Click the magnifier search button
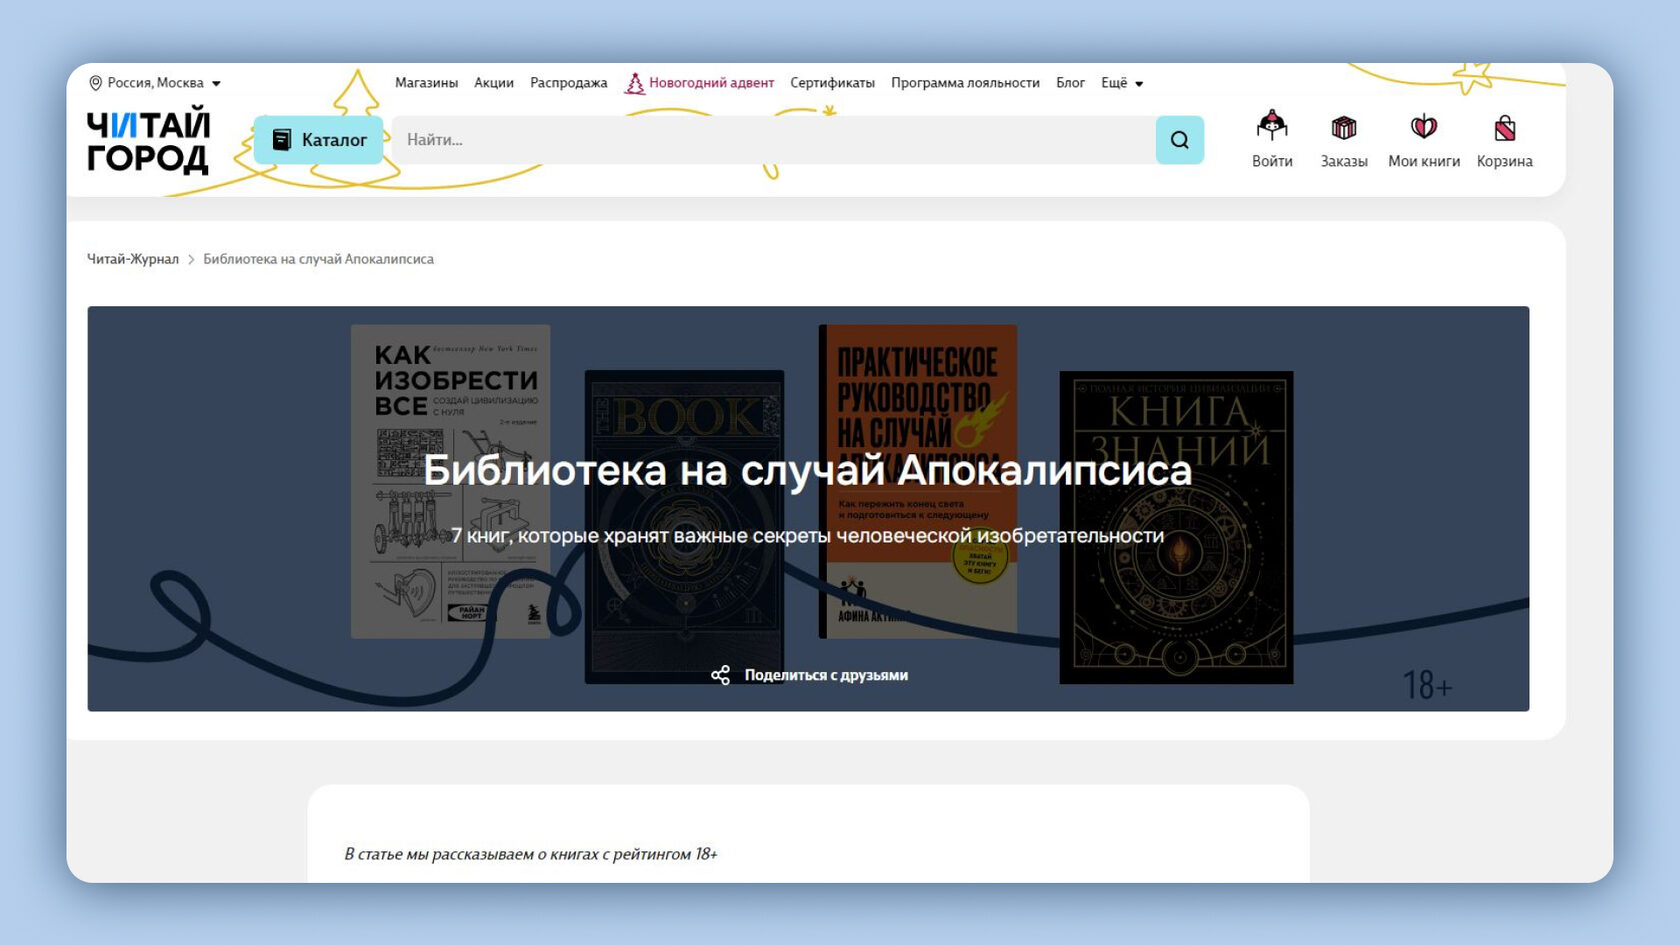The width and height of the screenshot is (1680, 945). tap(1180, 140)
